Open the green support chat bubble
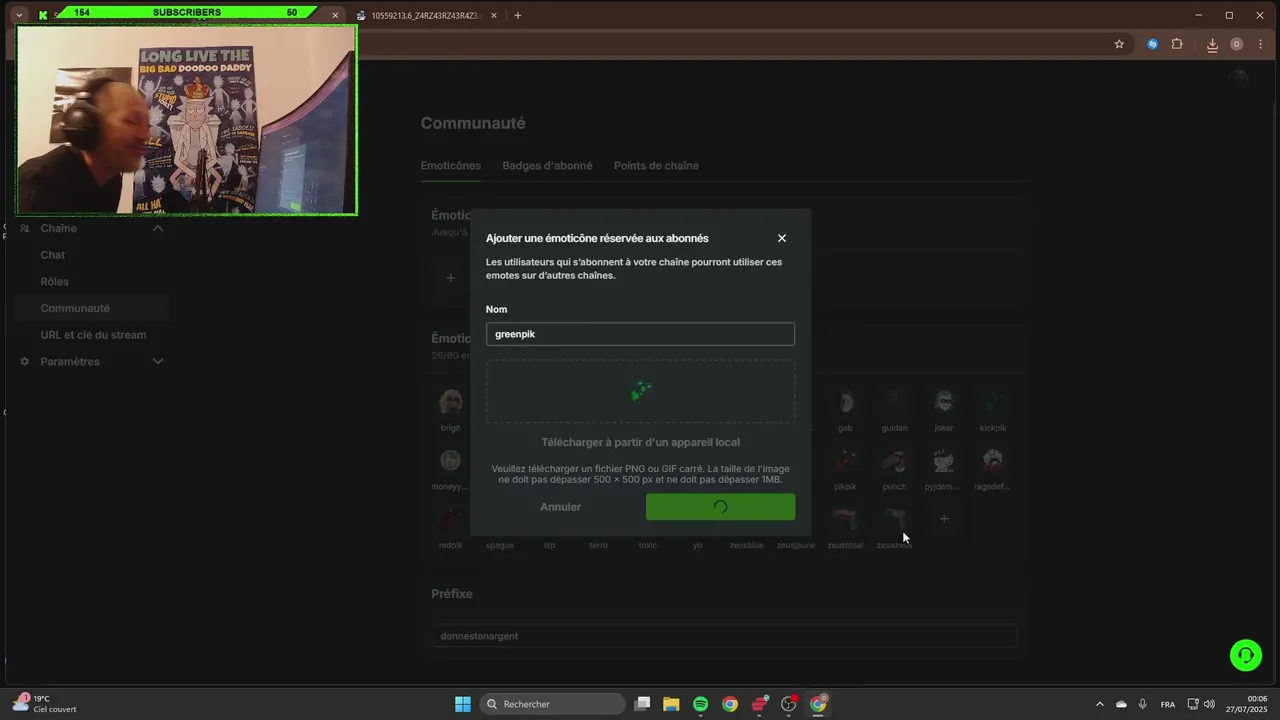This screenshot has height=720, width=1280. (x=1245, y=656)
